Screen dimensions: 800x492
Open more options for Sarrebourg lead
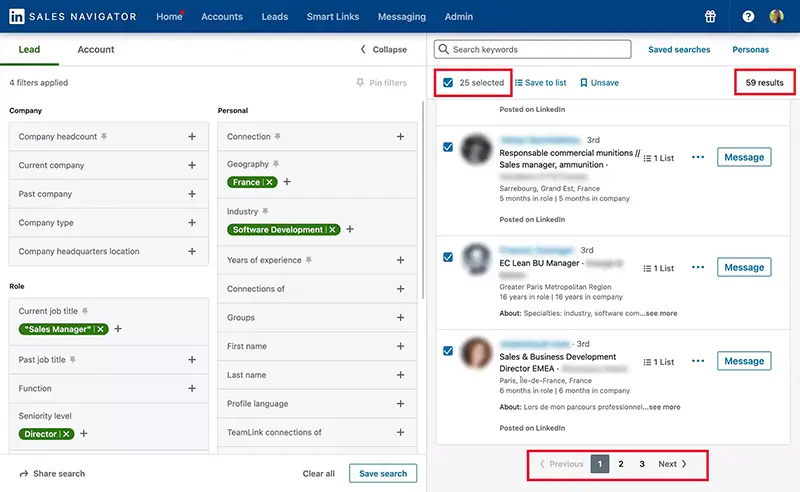point(698,157)
